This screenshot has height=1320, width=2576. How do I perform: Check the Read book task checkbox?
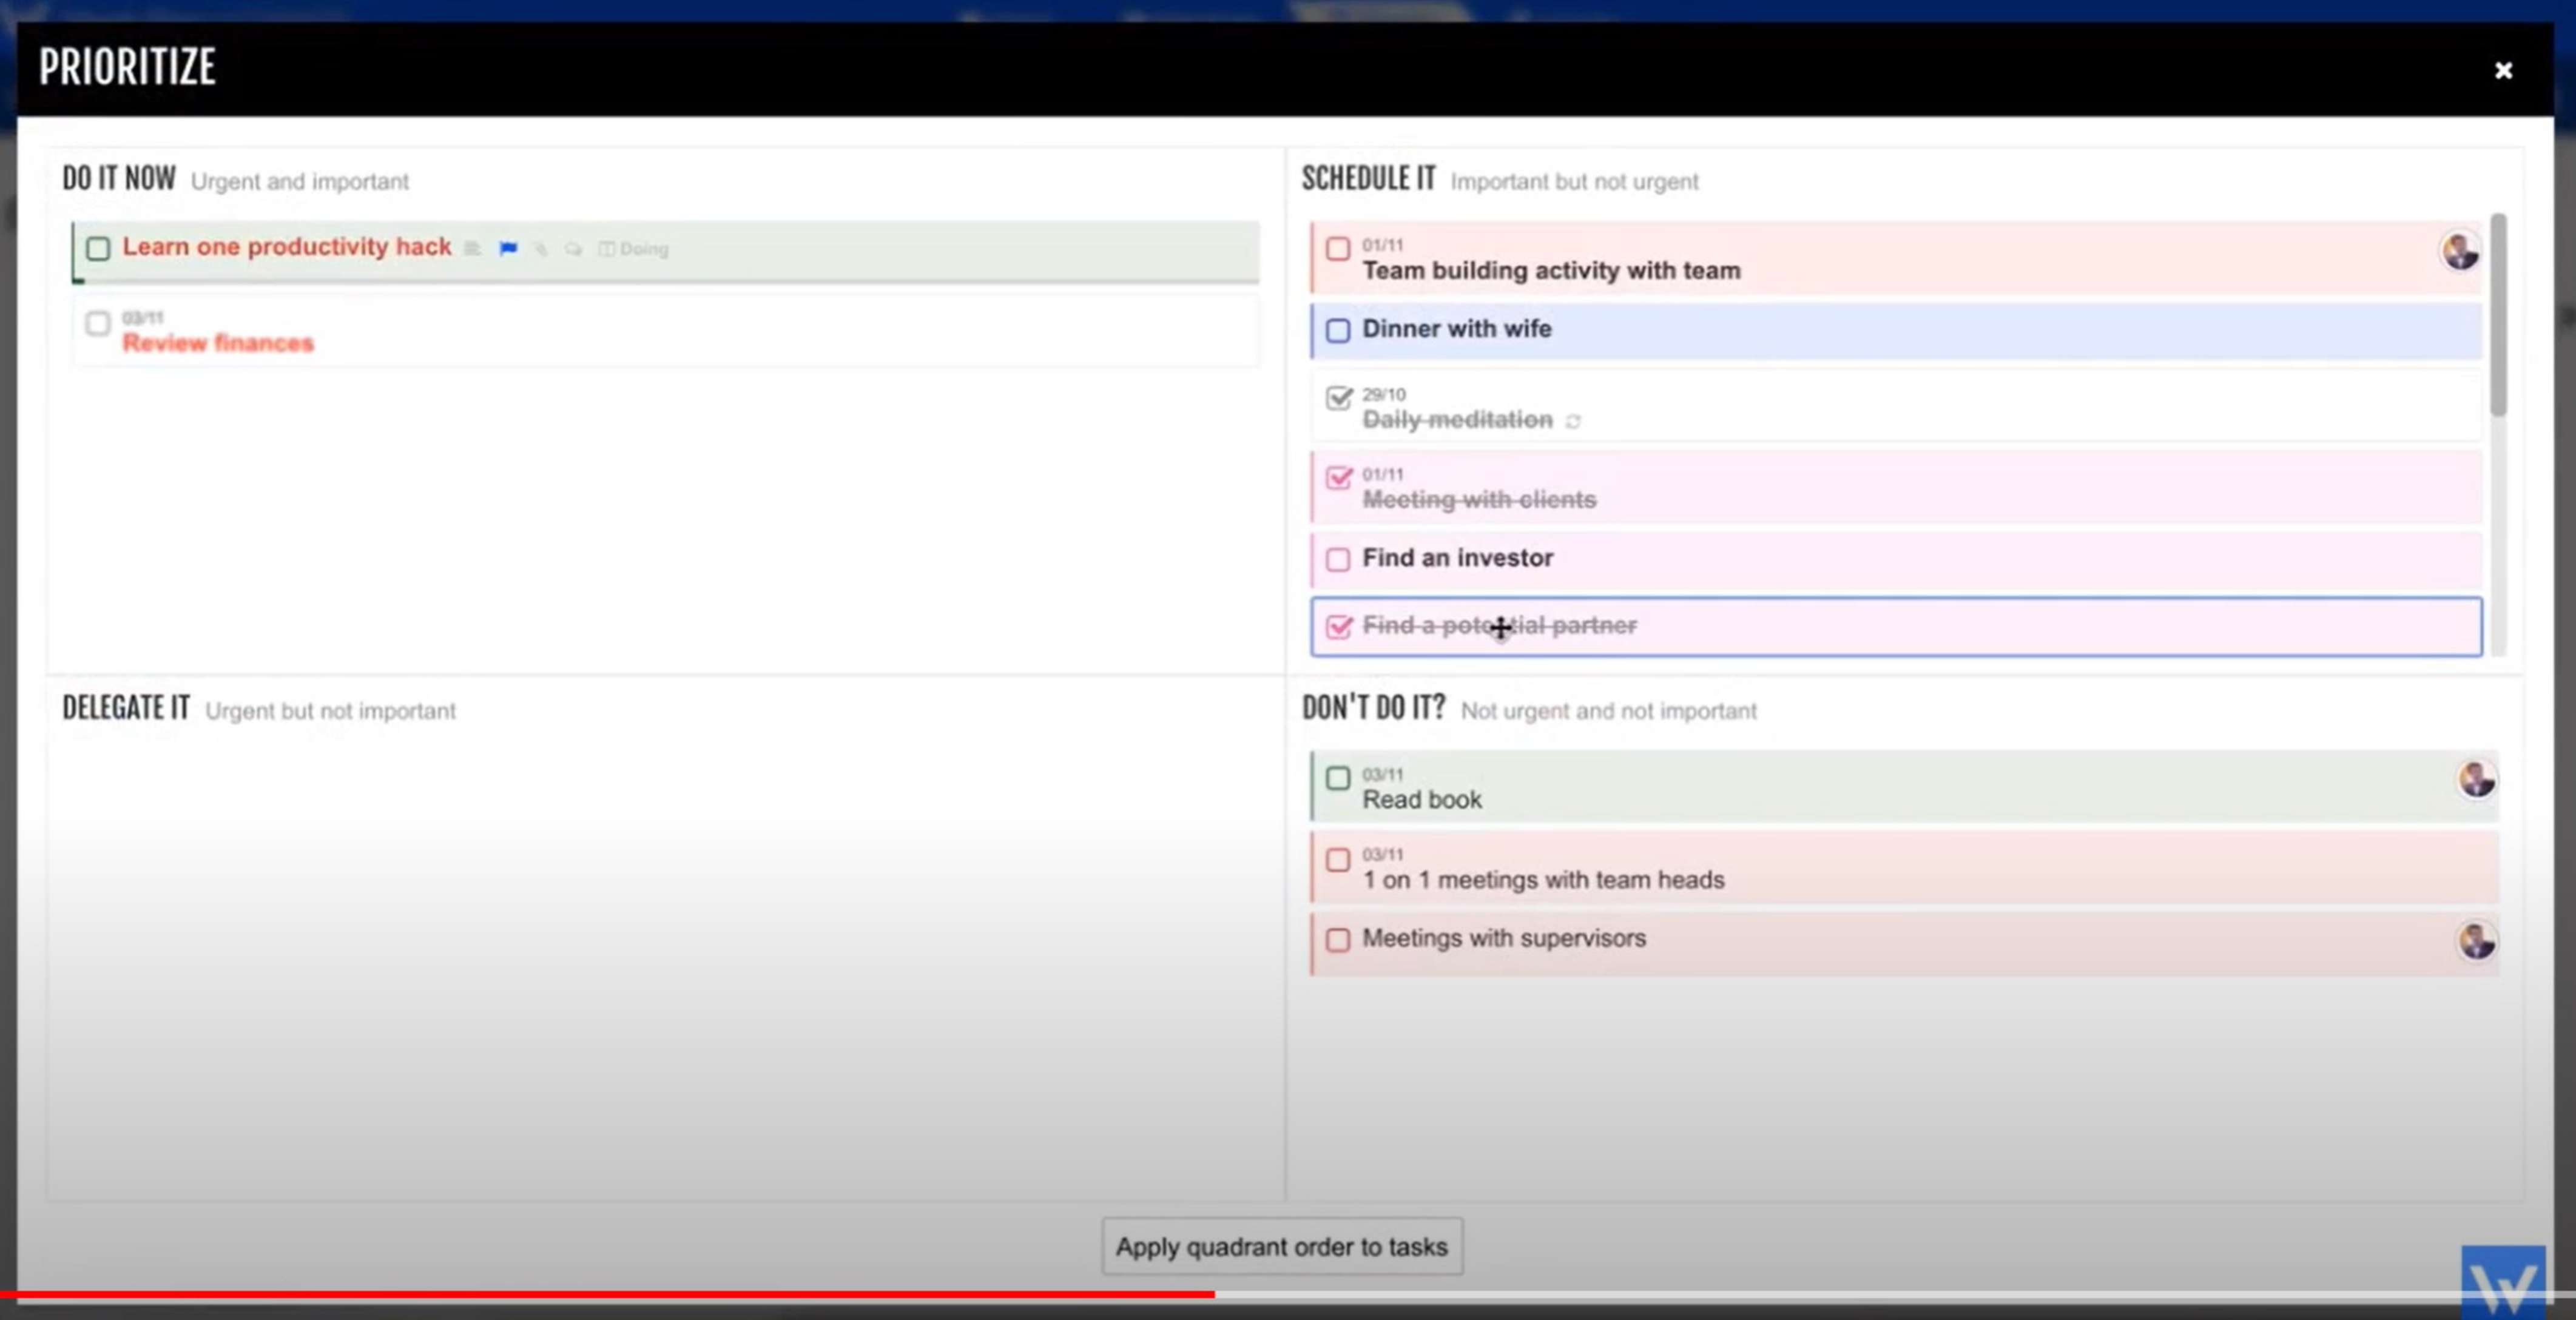pos(1337,778)
